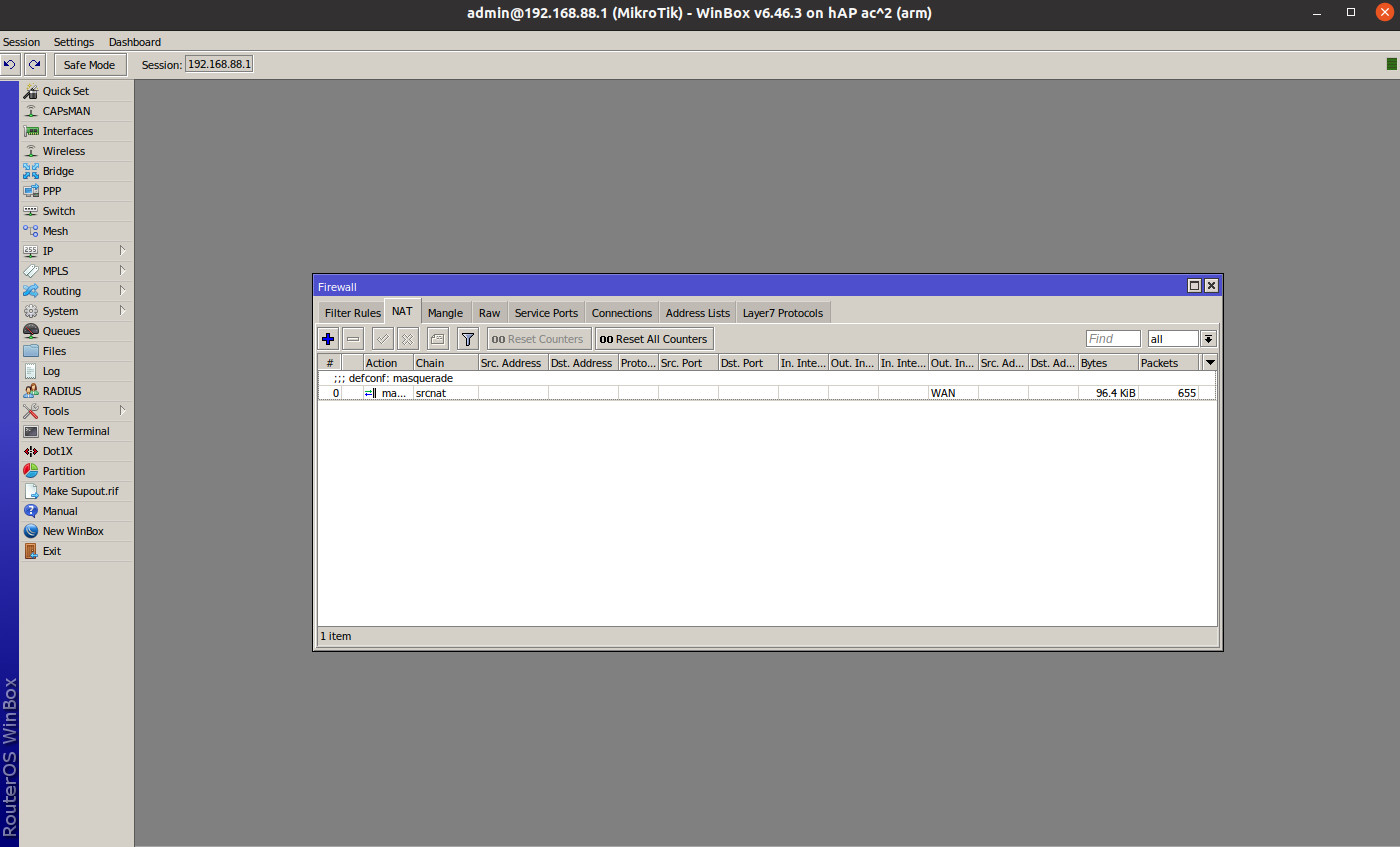
Task: Select the NAT tab
Action: [x=402, y=311]
